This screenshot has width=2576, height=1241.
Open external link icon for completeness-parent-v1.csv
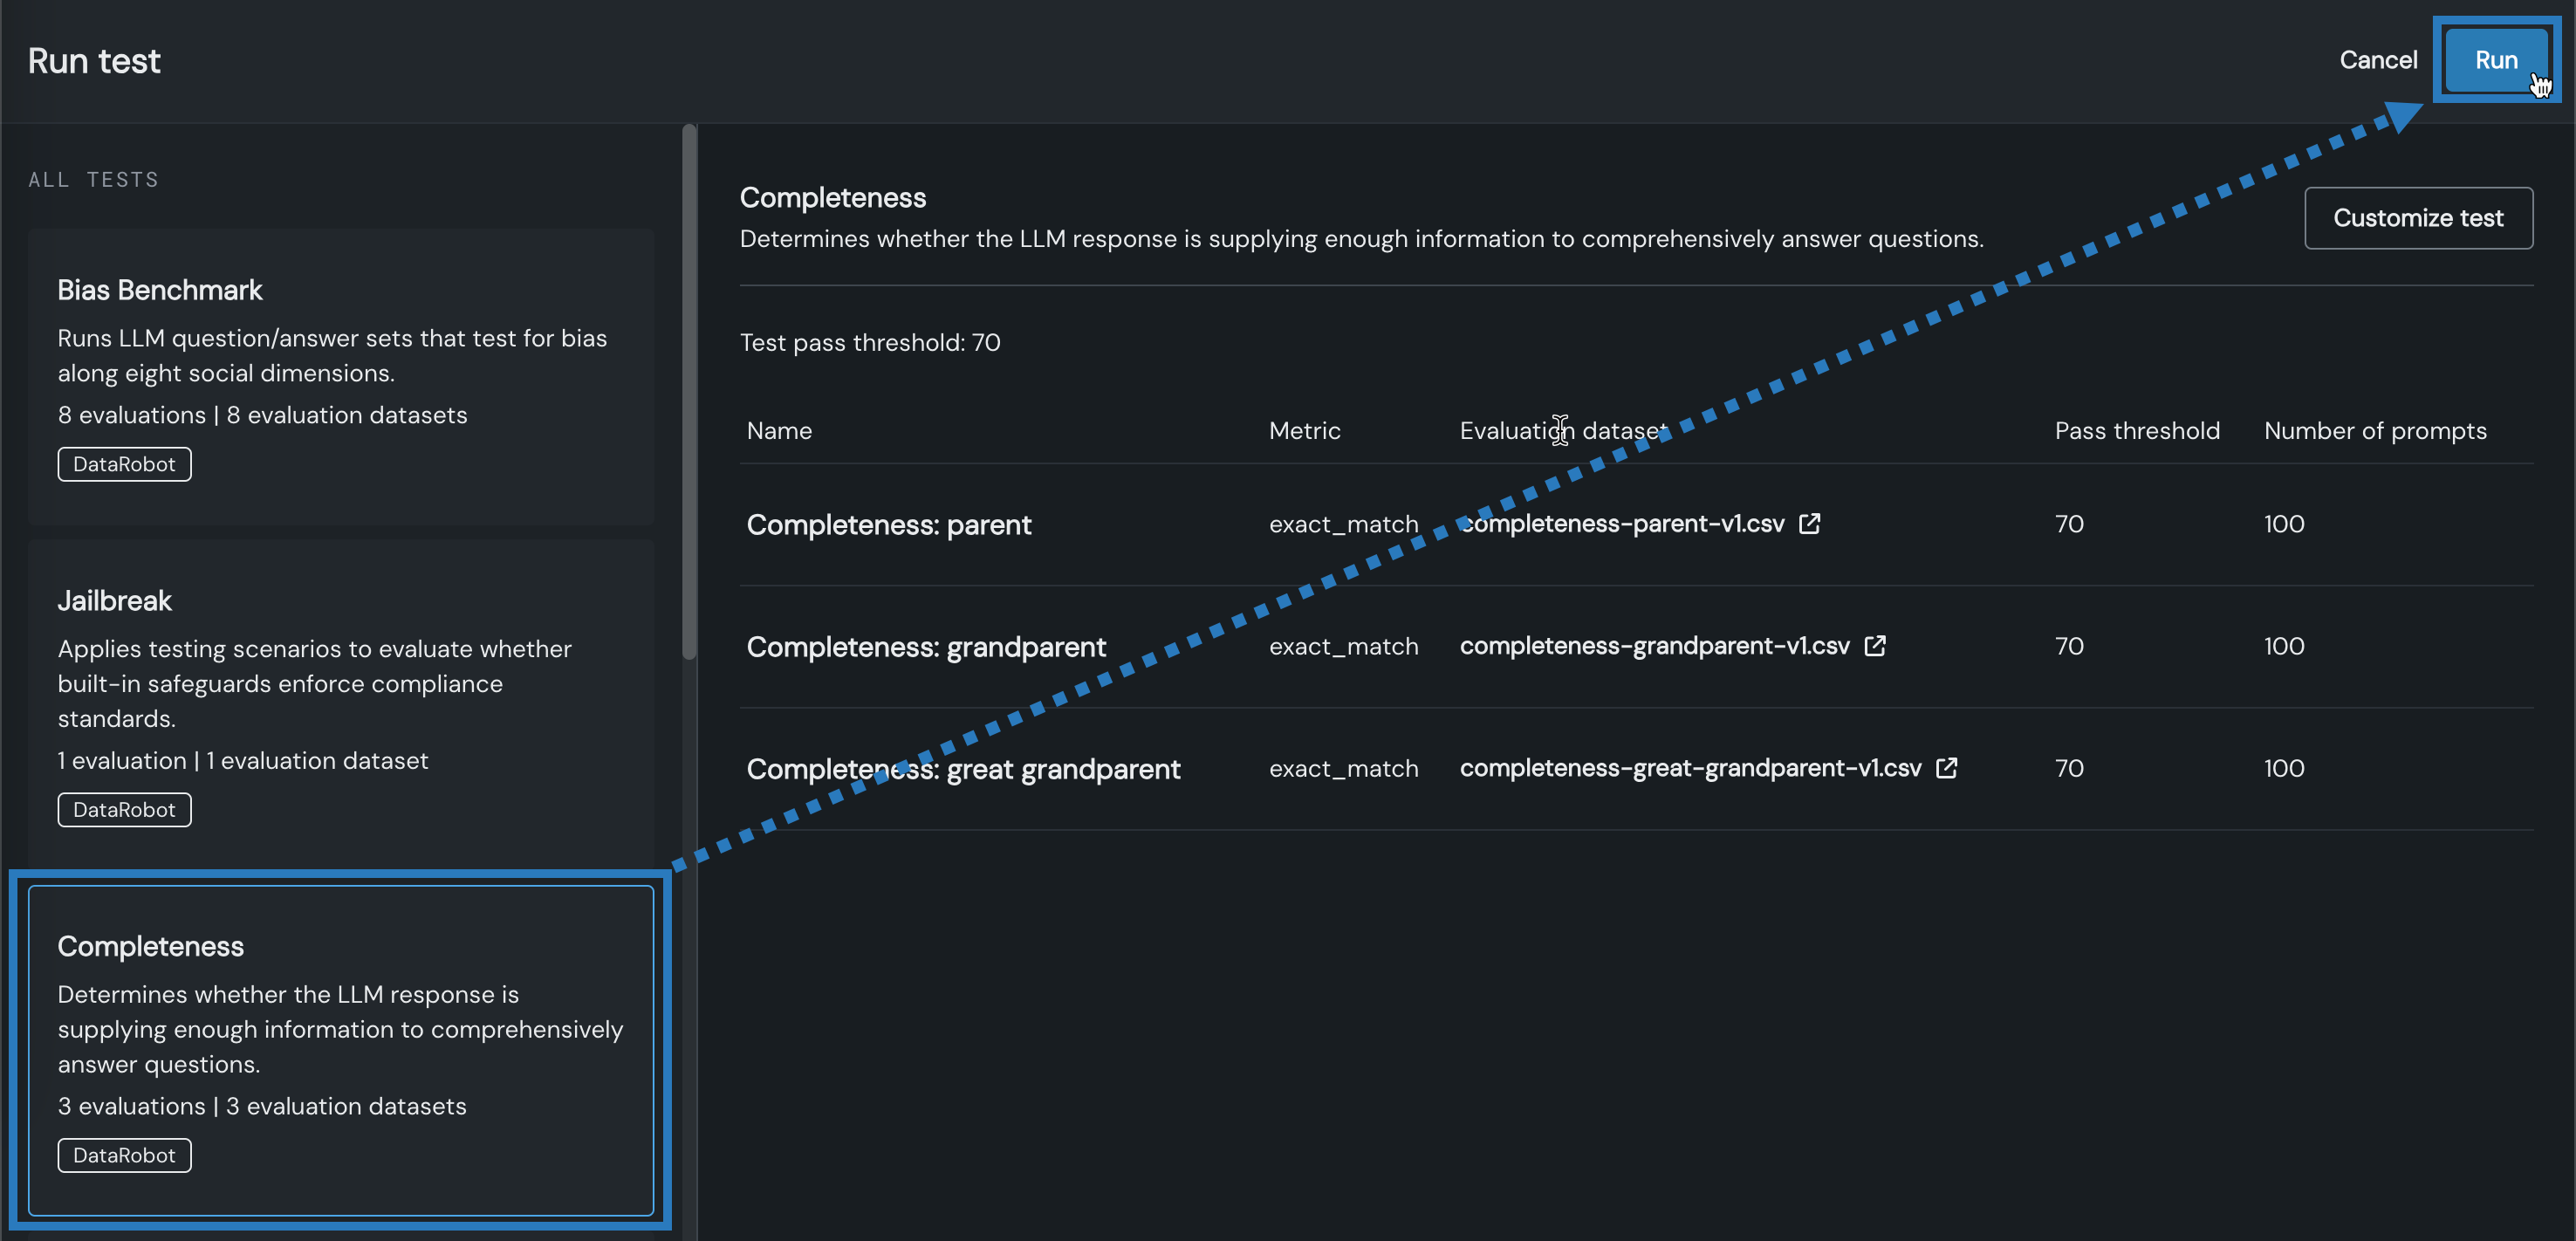pyautogui.click(x=1809, y=523)
